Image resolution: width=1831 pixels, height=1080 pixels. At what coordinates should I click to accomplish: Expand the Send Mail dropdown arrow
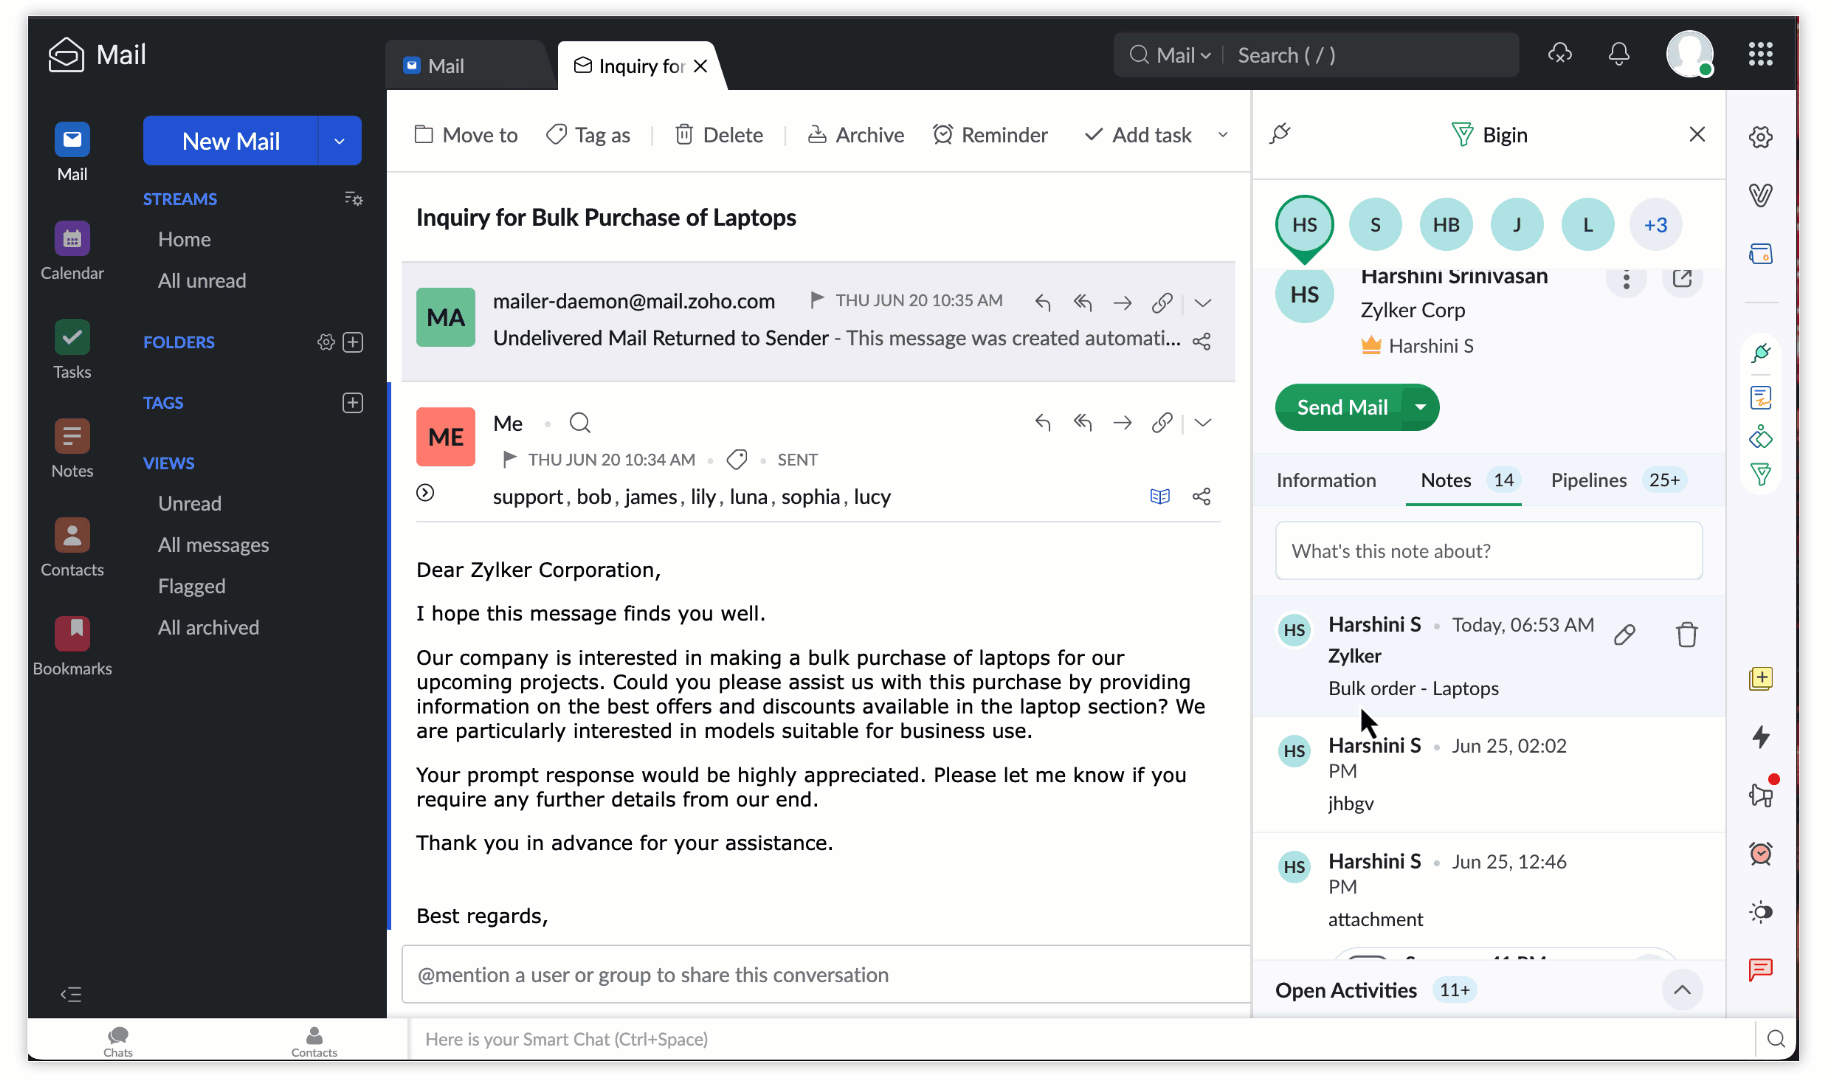pyautogui.click(x=1420, y=407)
